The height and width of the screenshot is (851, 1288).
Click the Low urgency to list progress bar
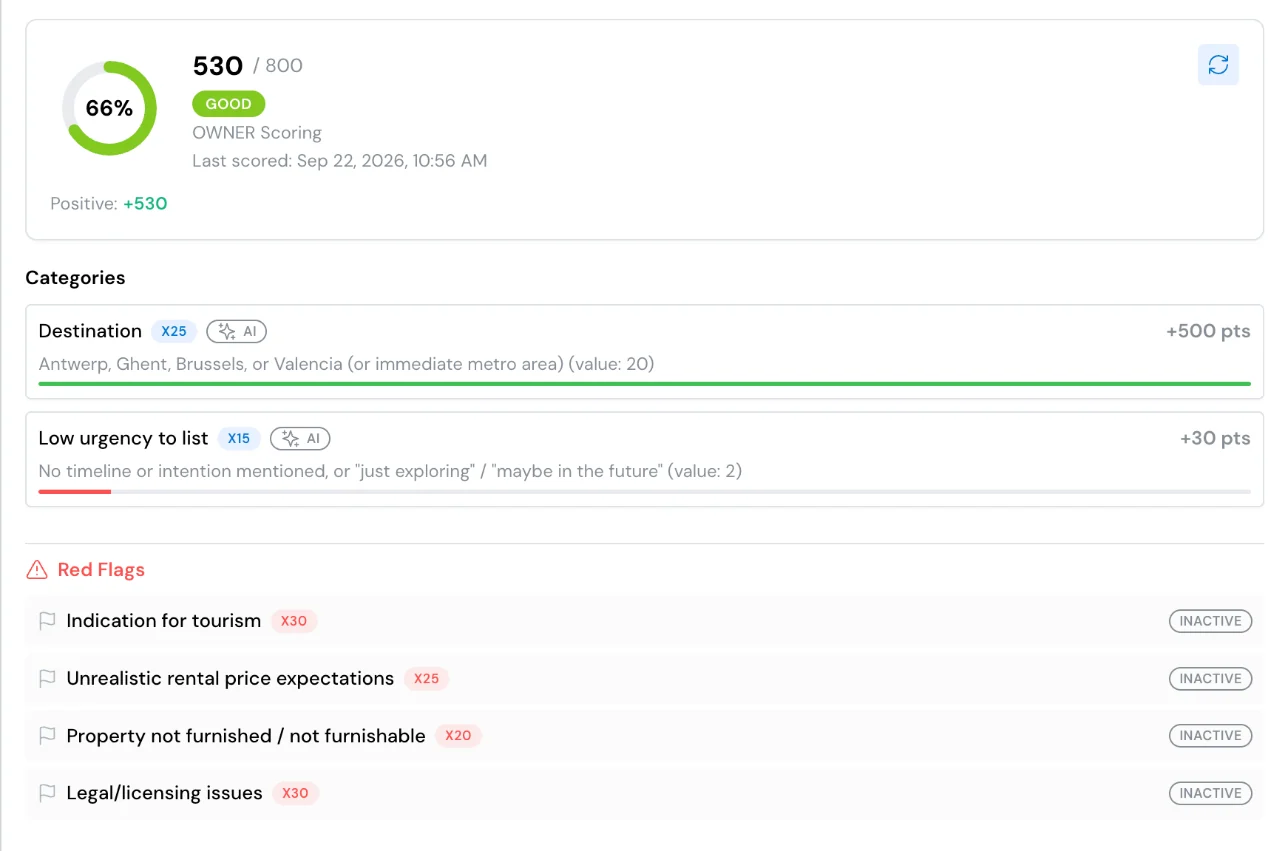tap(644, 491)
